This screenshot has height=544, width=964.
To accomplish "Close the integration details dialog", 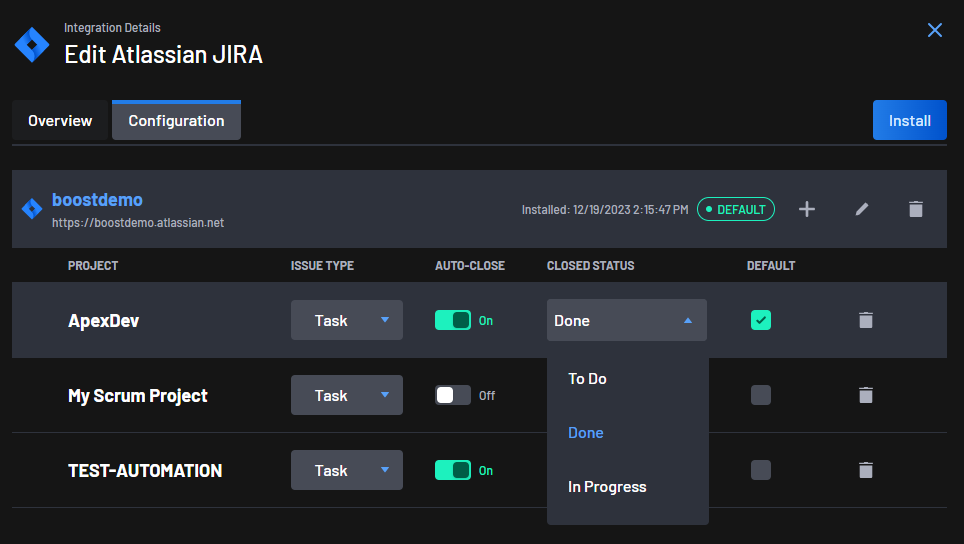I will click(934, 30).
